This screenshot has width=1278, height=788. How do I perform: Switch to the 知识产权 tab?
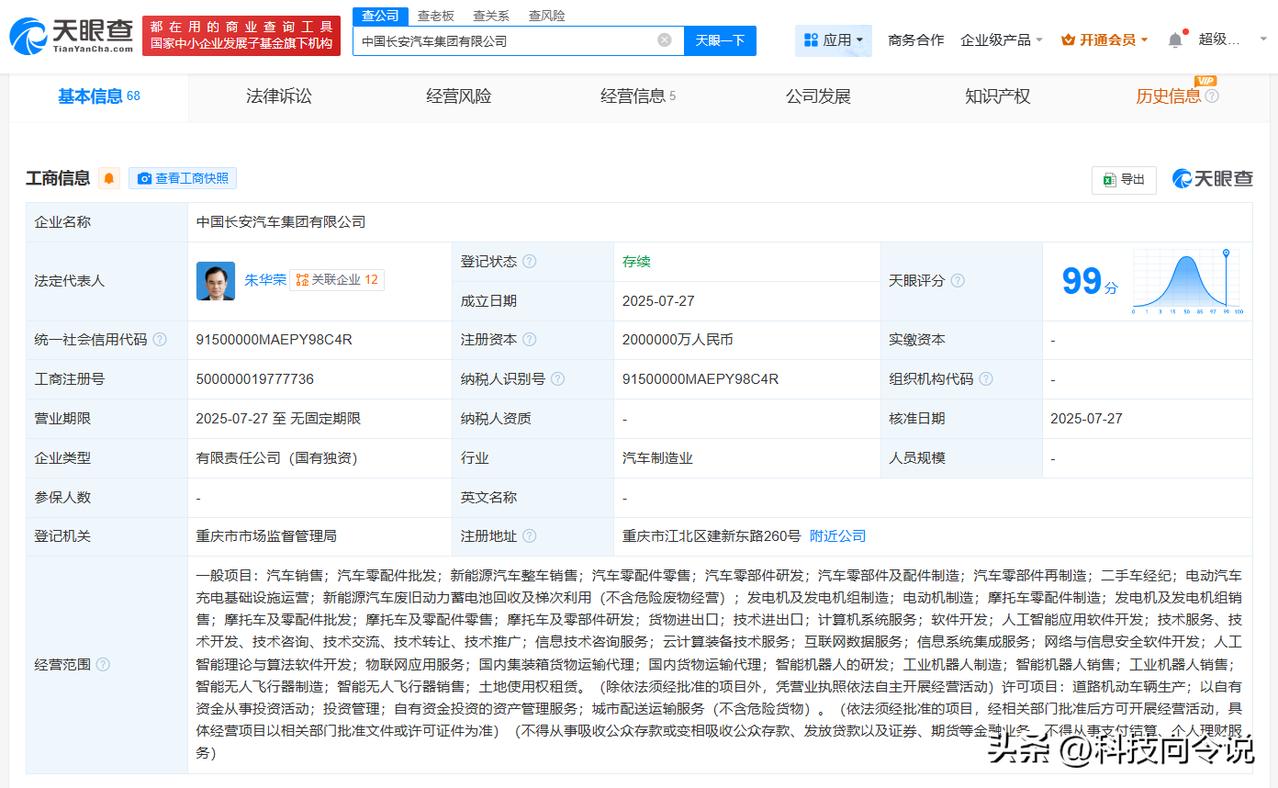coord(997,96)
